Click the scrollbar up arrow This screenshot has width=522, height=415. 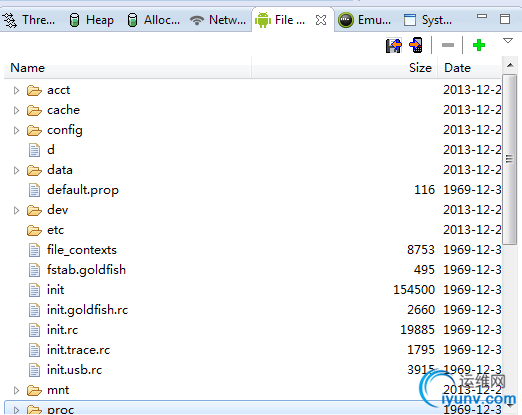pos(510,65)
